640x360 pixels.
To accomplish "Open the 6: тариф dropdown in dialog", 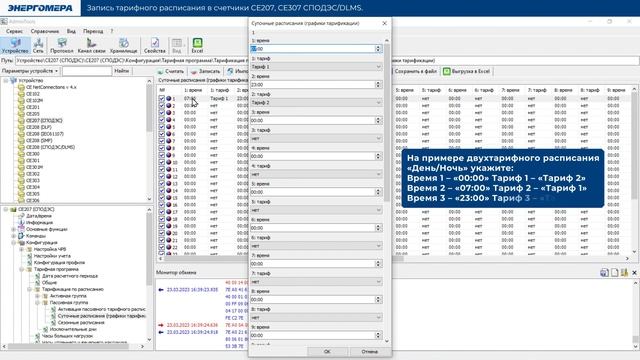I will click(316, 246).
